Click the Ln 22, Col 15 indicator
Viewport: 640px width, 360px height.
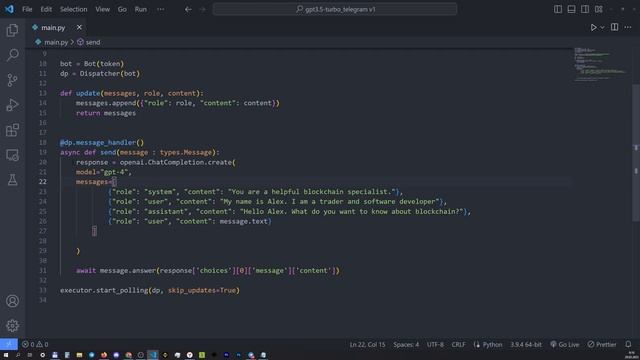(367, 344)
